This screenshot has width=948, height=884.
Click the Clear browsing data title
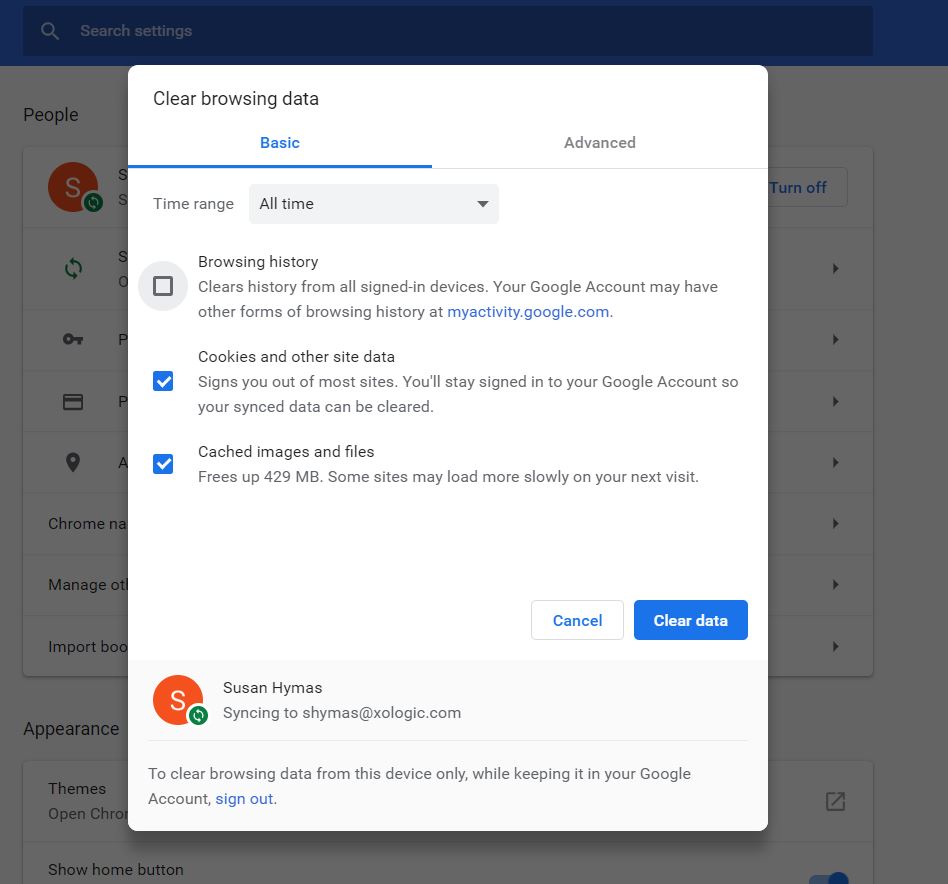pos(236,99)
